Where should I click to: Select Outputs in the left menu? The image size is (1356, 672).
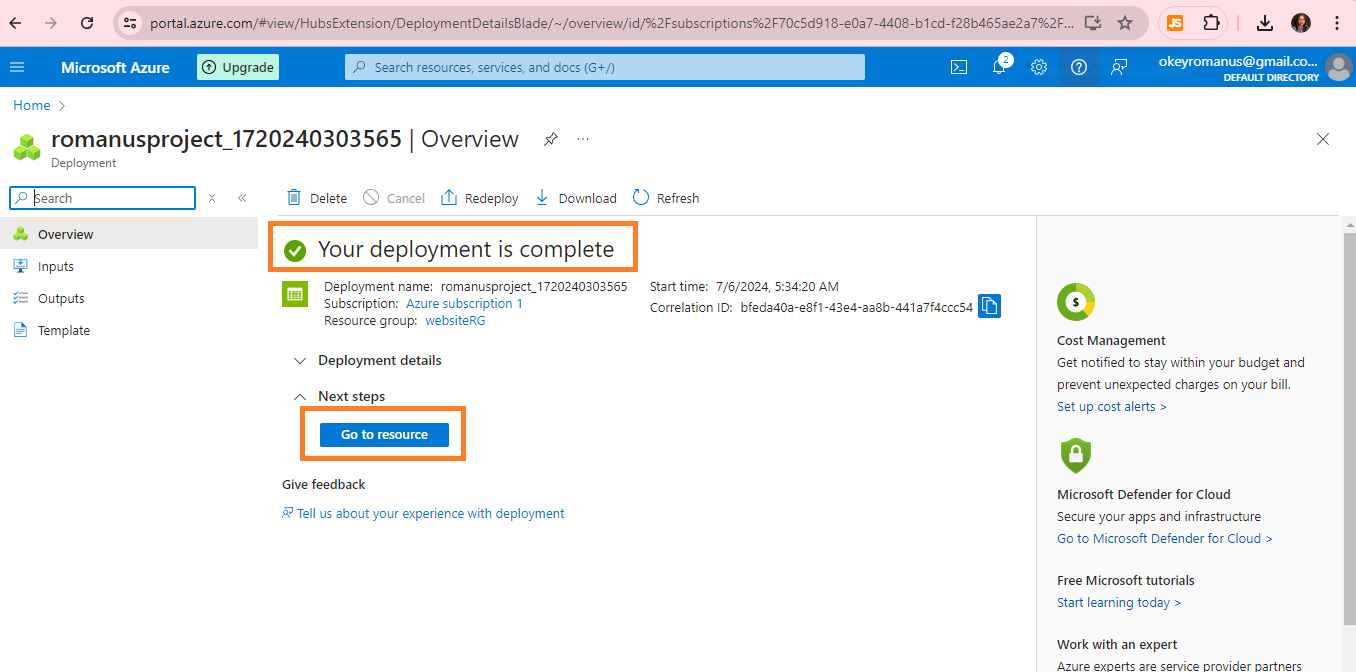coord(129,298)
